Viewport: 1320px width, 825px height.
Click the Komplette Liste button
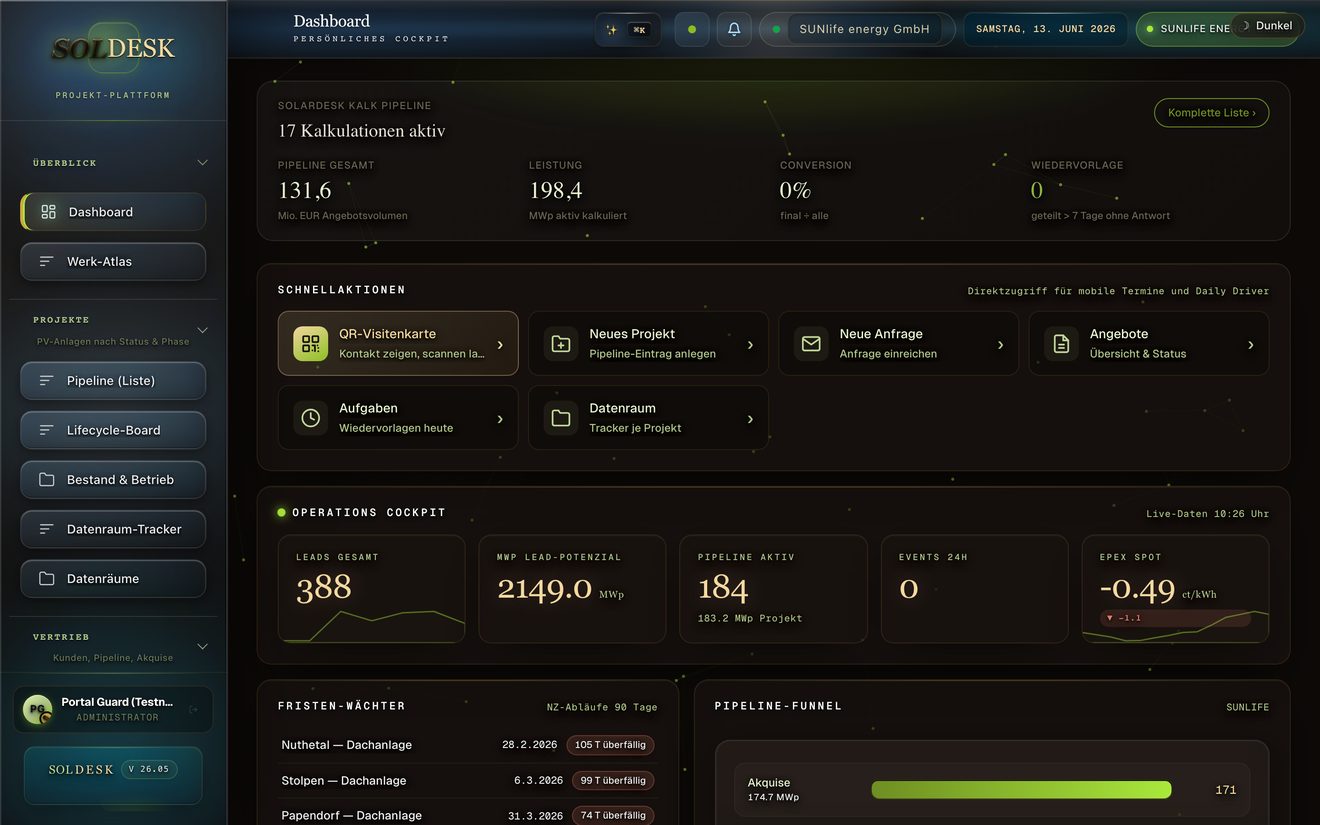coord(1211,113)
